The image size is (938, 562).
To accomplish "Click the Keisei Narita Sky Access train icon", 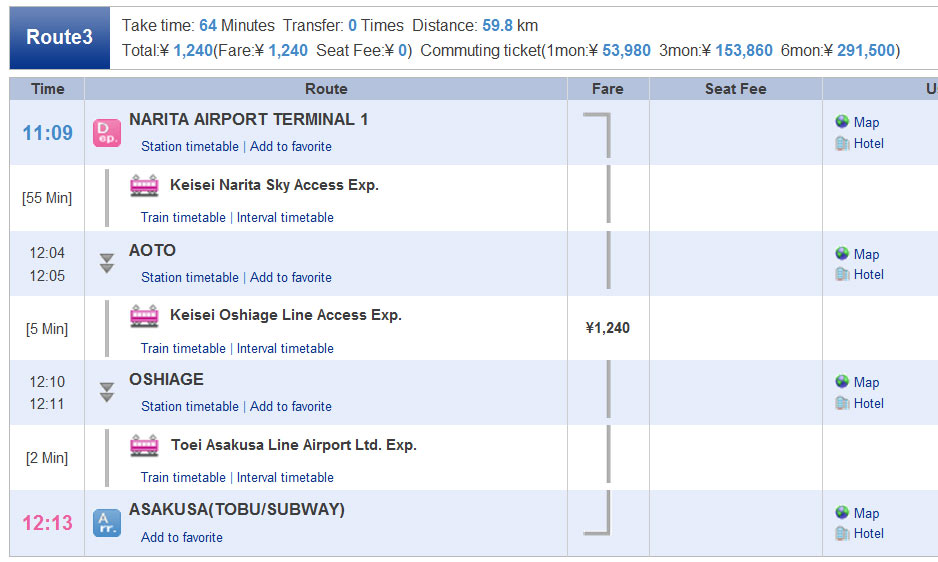I will pyautogui.click(x=144, y=186).
